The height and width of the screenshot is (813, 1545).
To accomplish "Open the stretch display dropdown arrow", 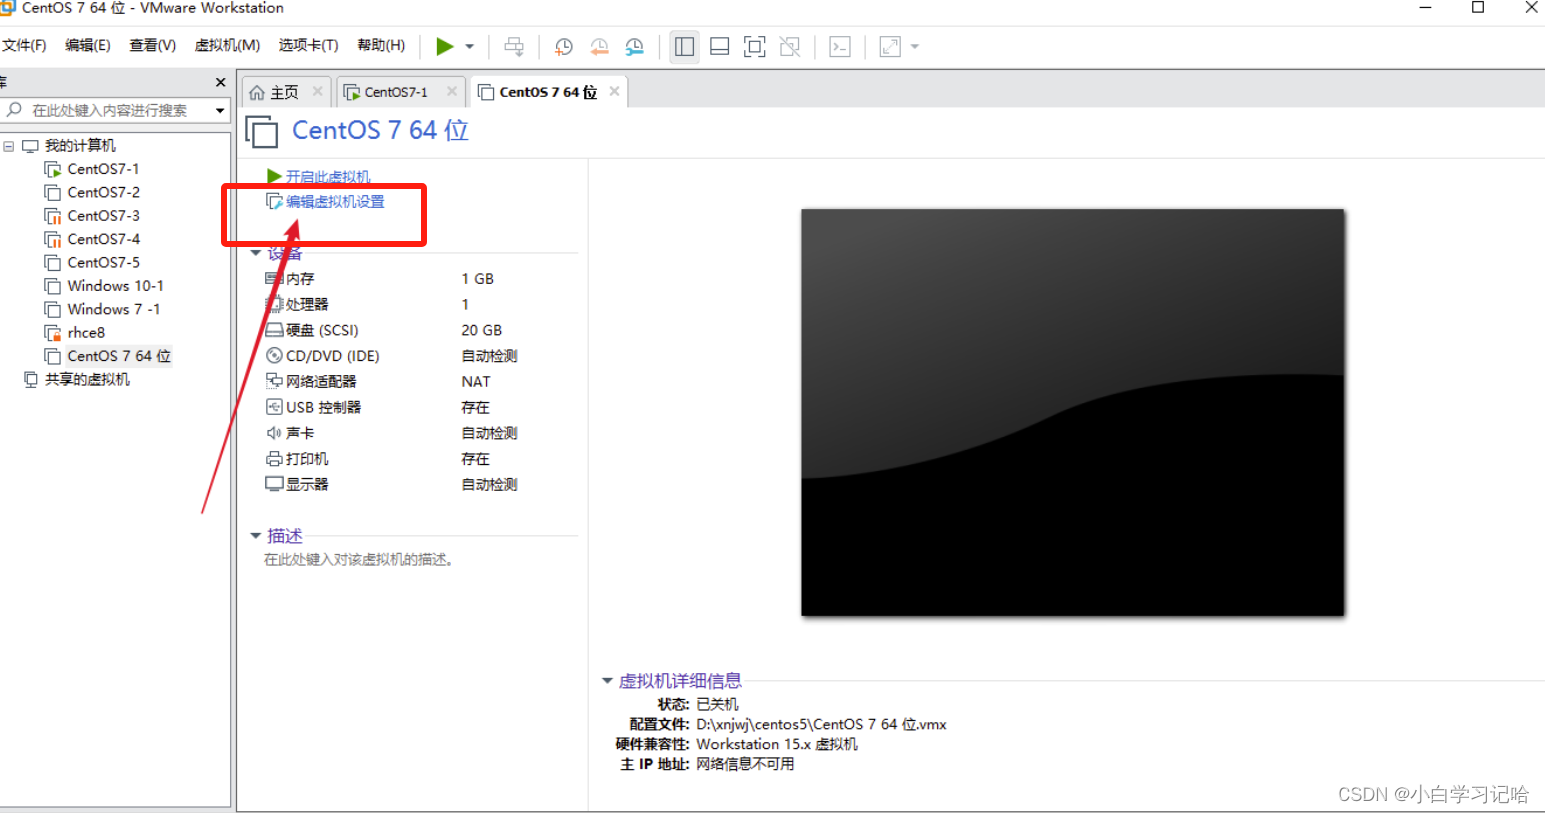I will (x=914, y=46).
